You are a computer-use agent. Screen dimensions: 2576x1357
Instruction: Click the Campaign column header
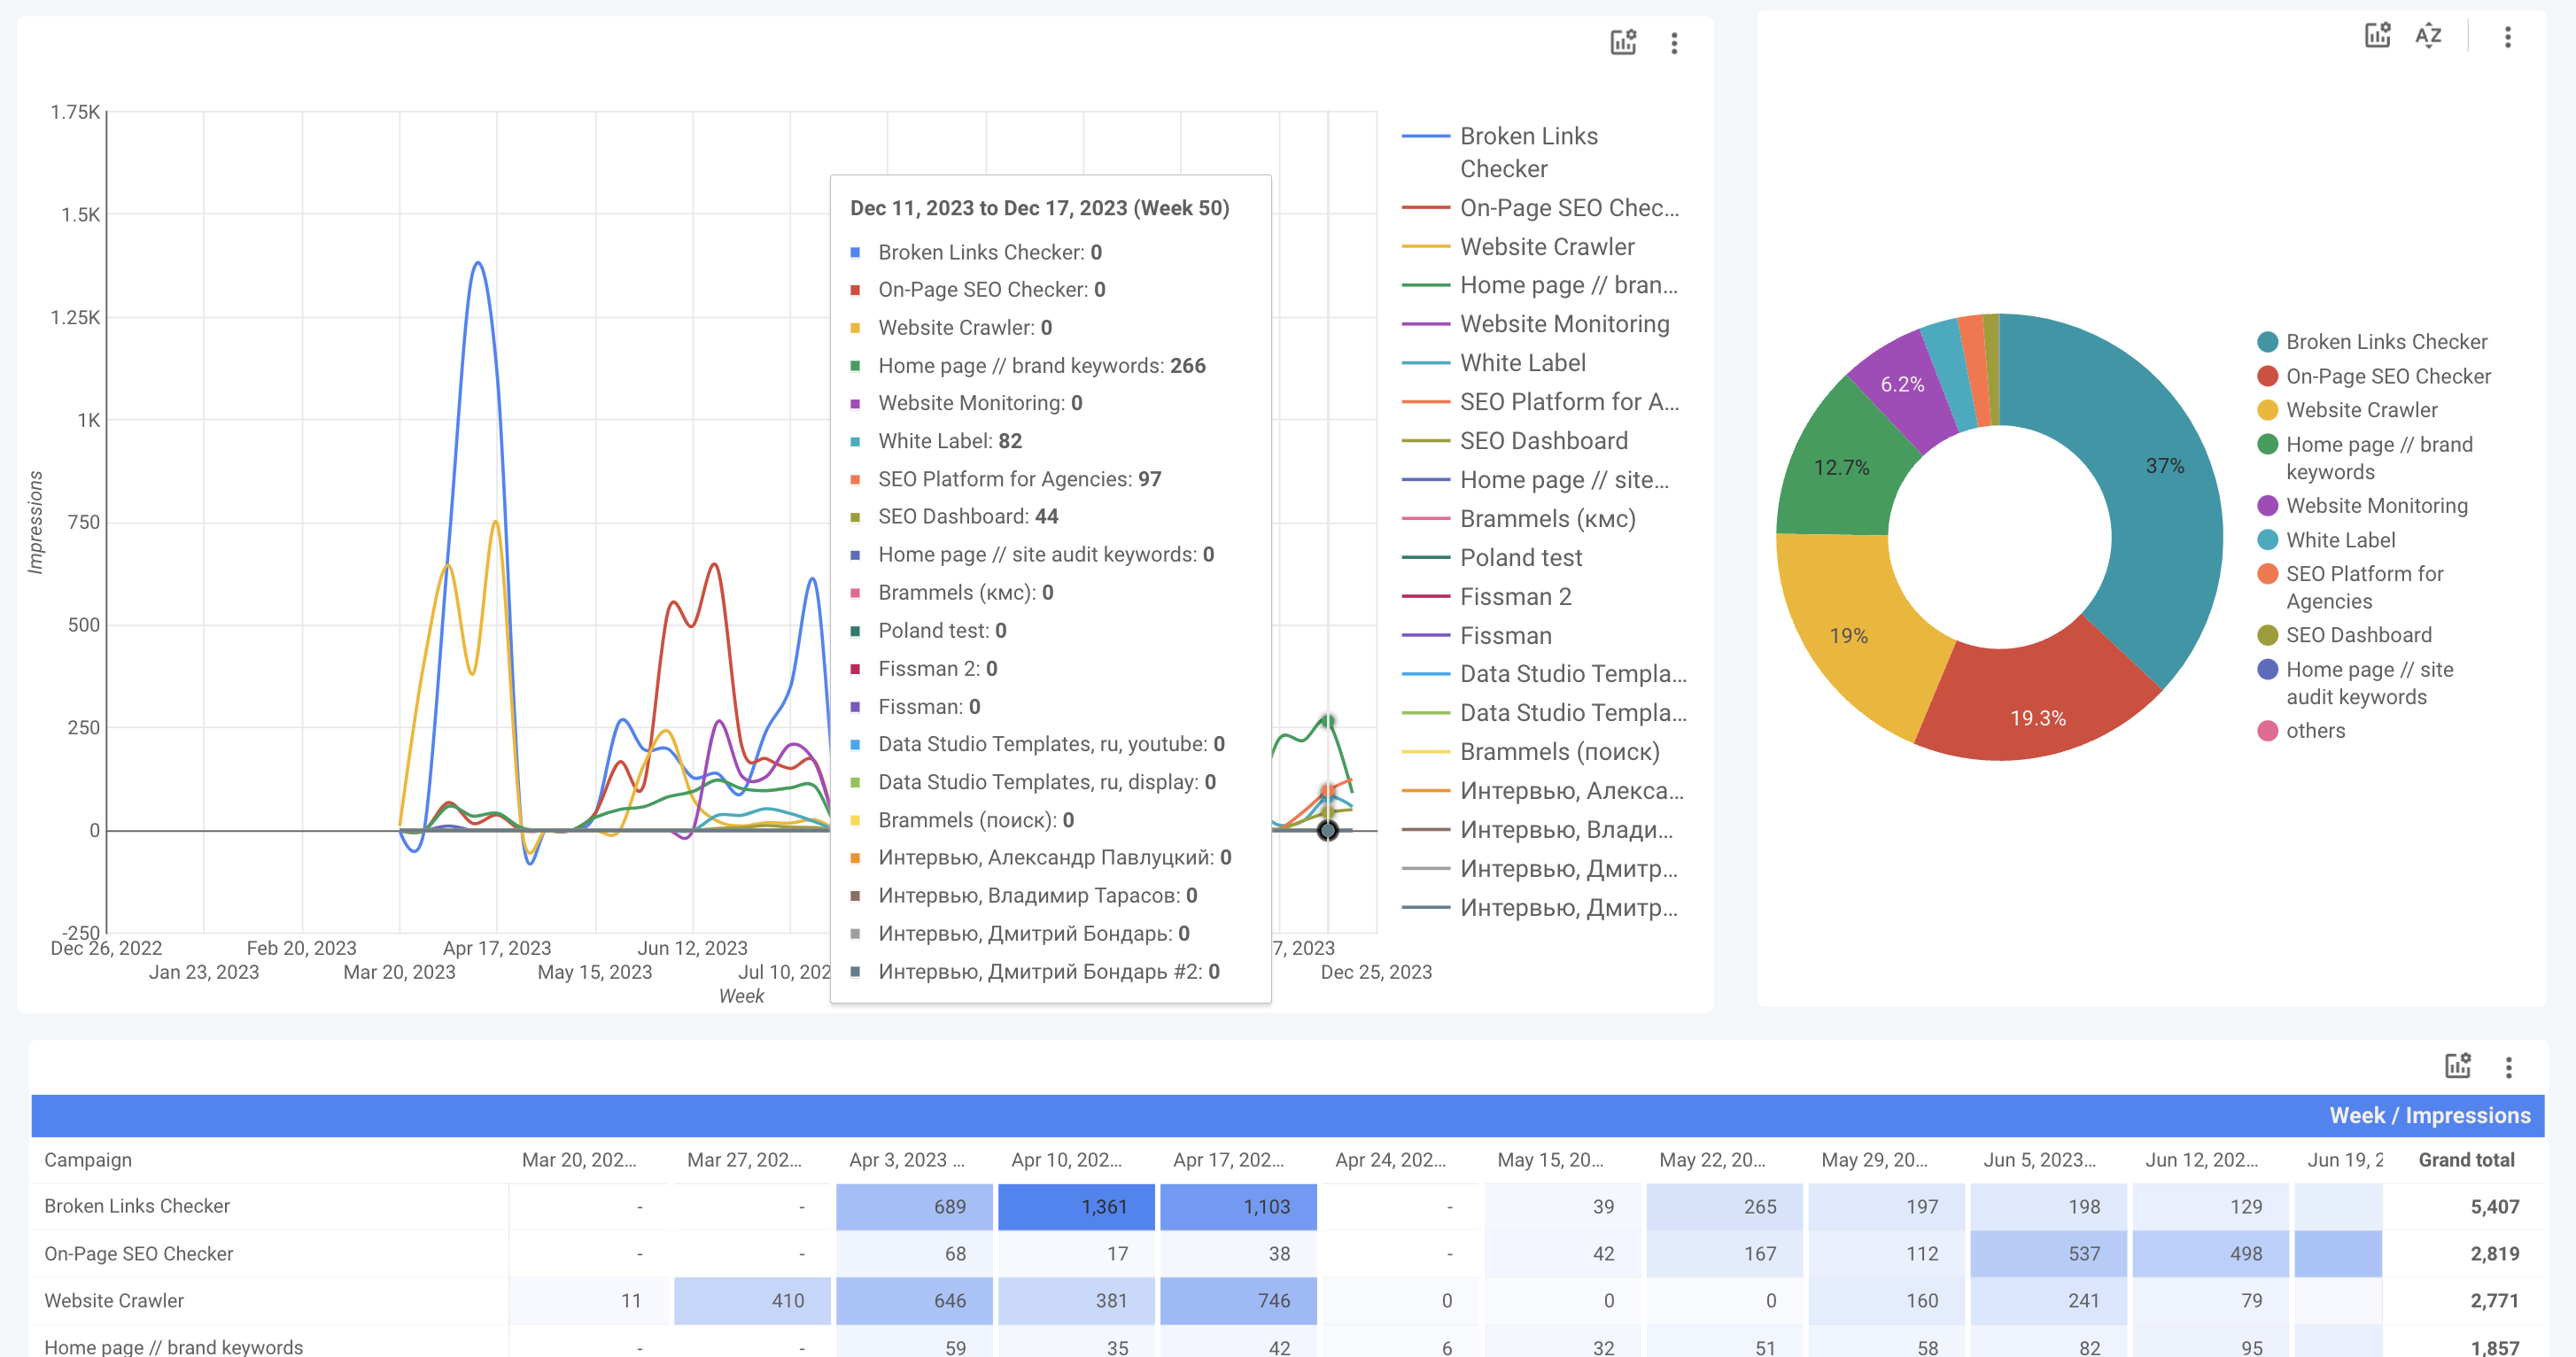coord(88,1160)
